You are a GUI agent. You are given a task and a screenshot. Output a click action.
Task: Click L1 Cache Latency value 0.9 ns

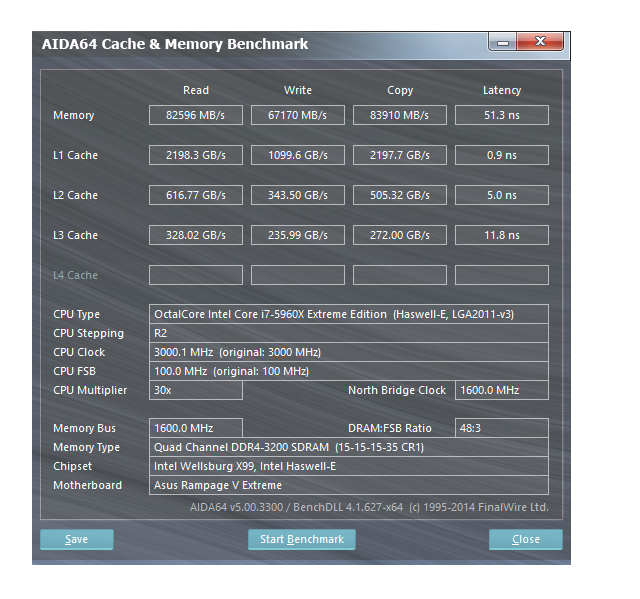[502, 155]
